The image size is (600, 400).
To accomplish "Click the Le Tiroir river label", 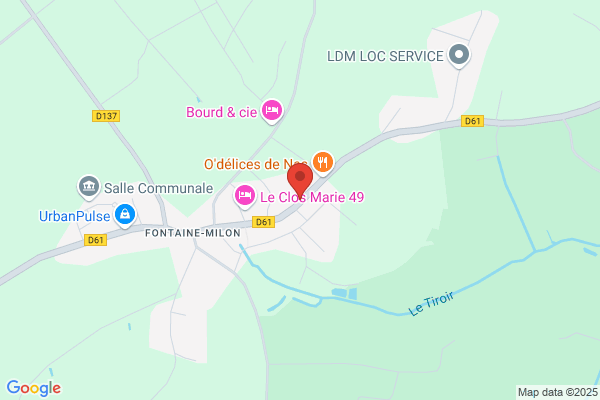I will coord(431,303).
